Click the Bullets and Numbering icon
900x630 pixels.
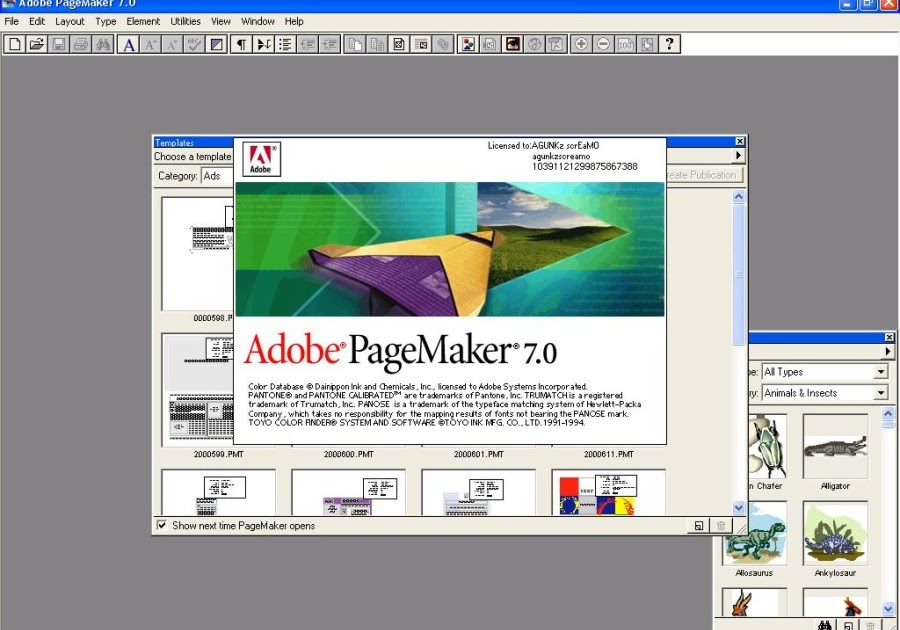tap(285, 44)
